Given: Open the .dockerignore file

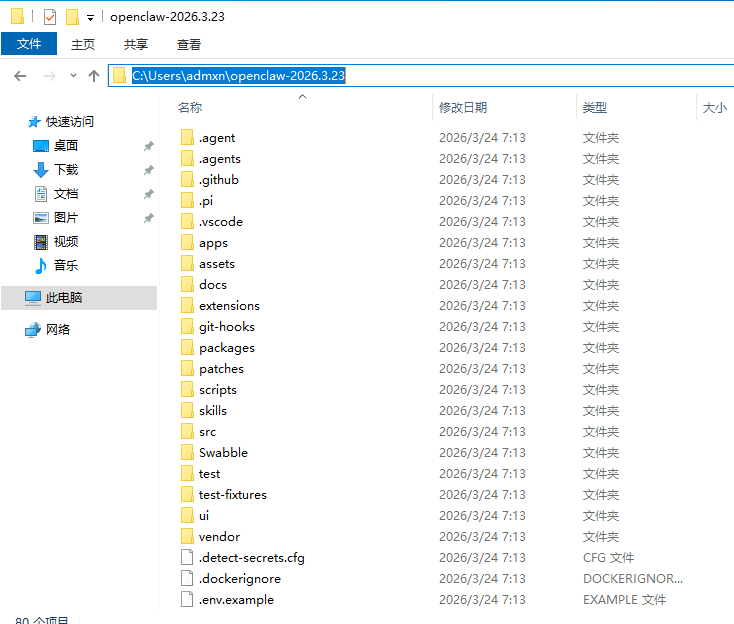Looking at the screenshot, I should point(239,579).
